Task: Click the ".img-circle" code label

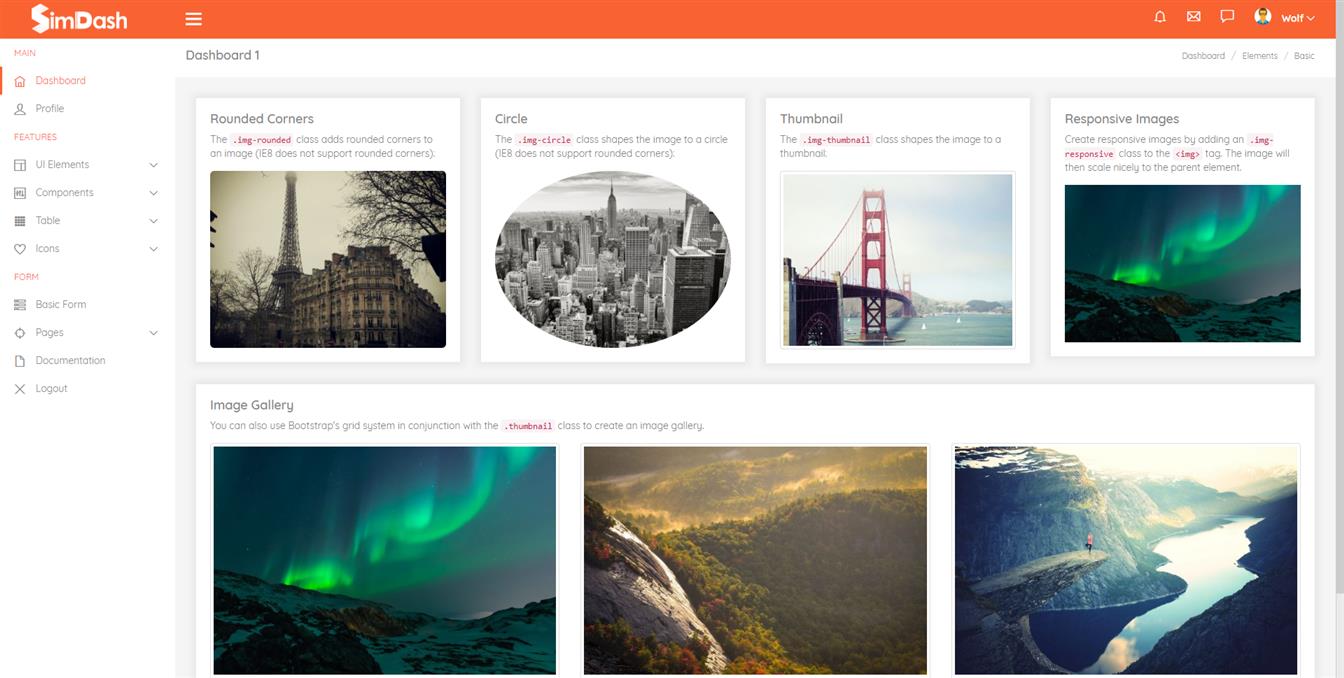Action: click(x=544, y=140)
